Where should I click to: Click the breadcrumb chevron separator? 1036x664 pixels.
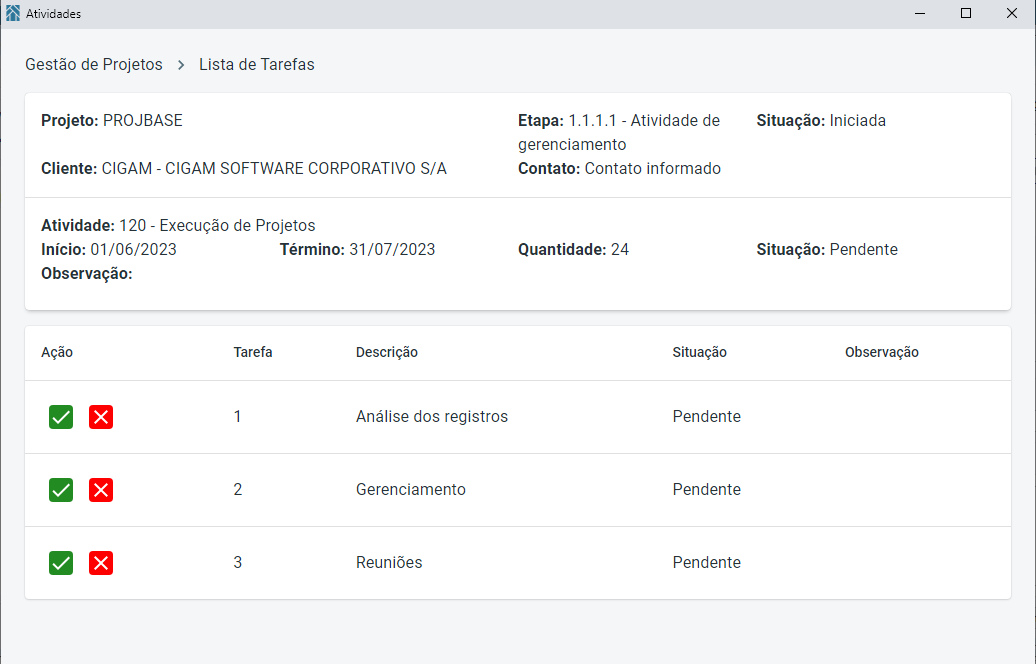pyautogui.click(x=181, y=64)
